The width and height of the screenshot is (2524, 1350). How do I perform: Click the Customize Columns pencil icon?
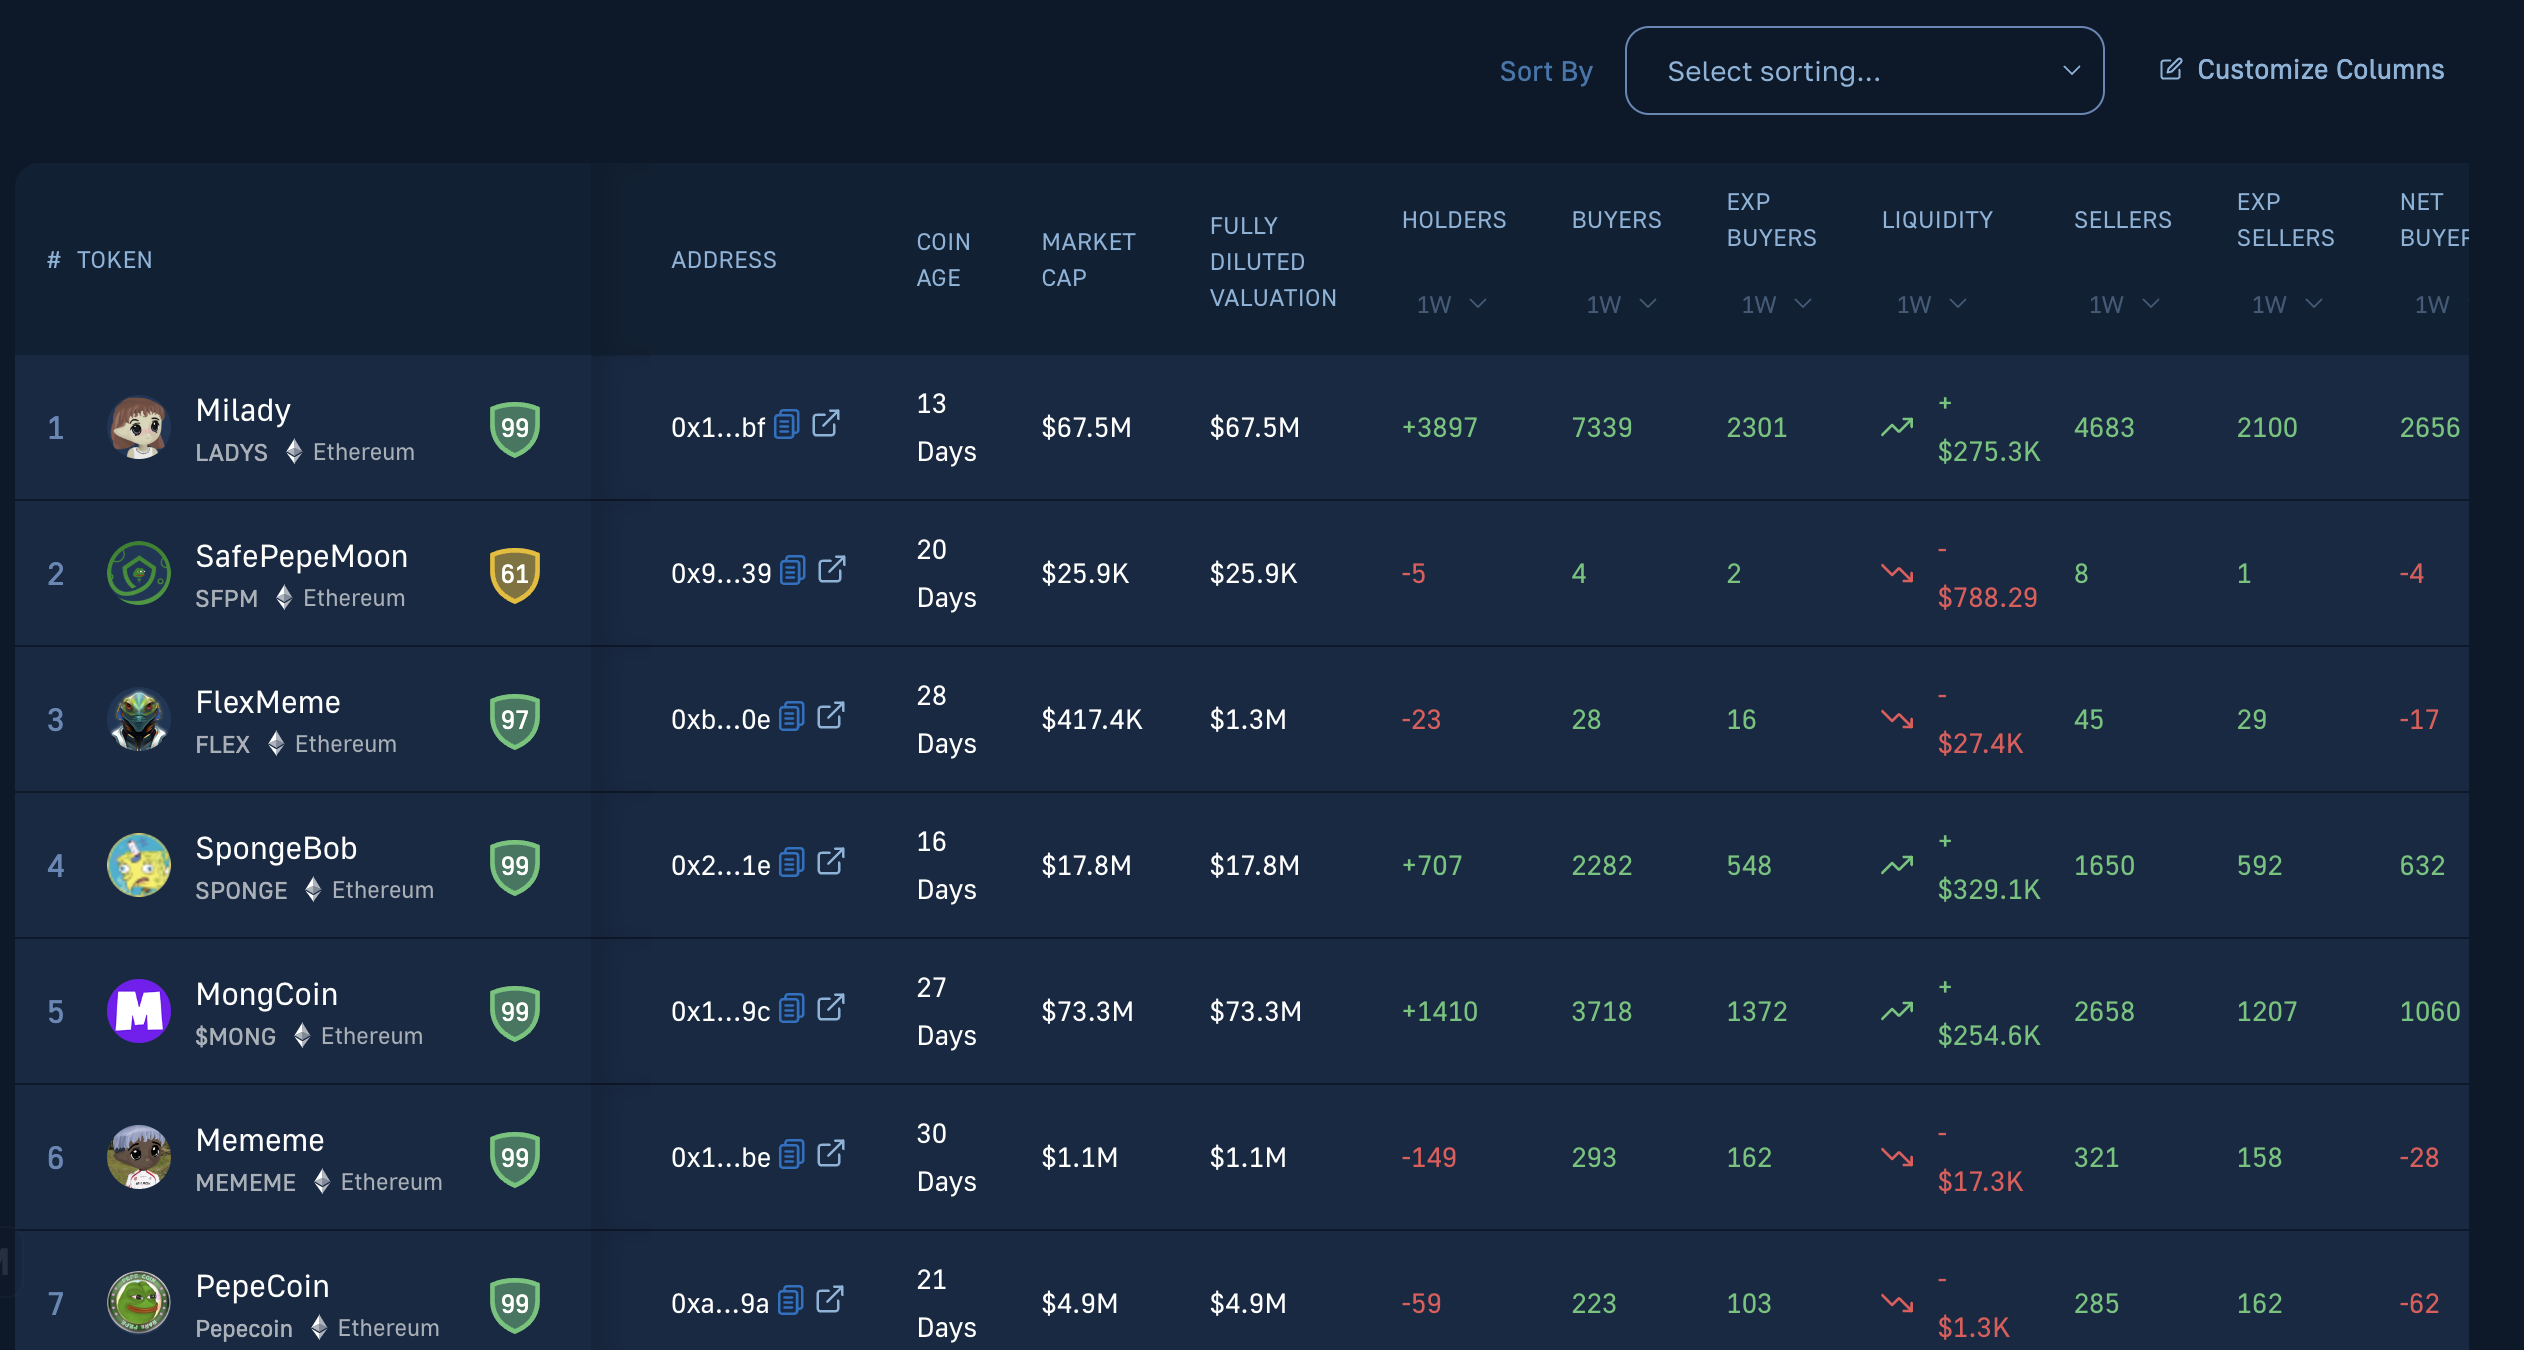(2170, 68)
